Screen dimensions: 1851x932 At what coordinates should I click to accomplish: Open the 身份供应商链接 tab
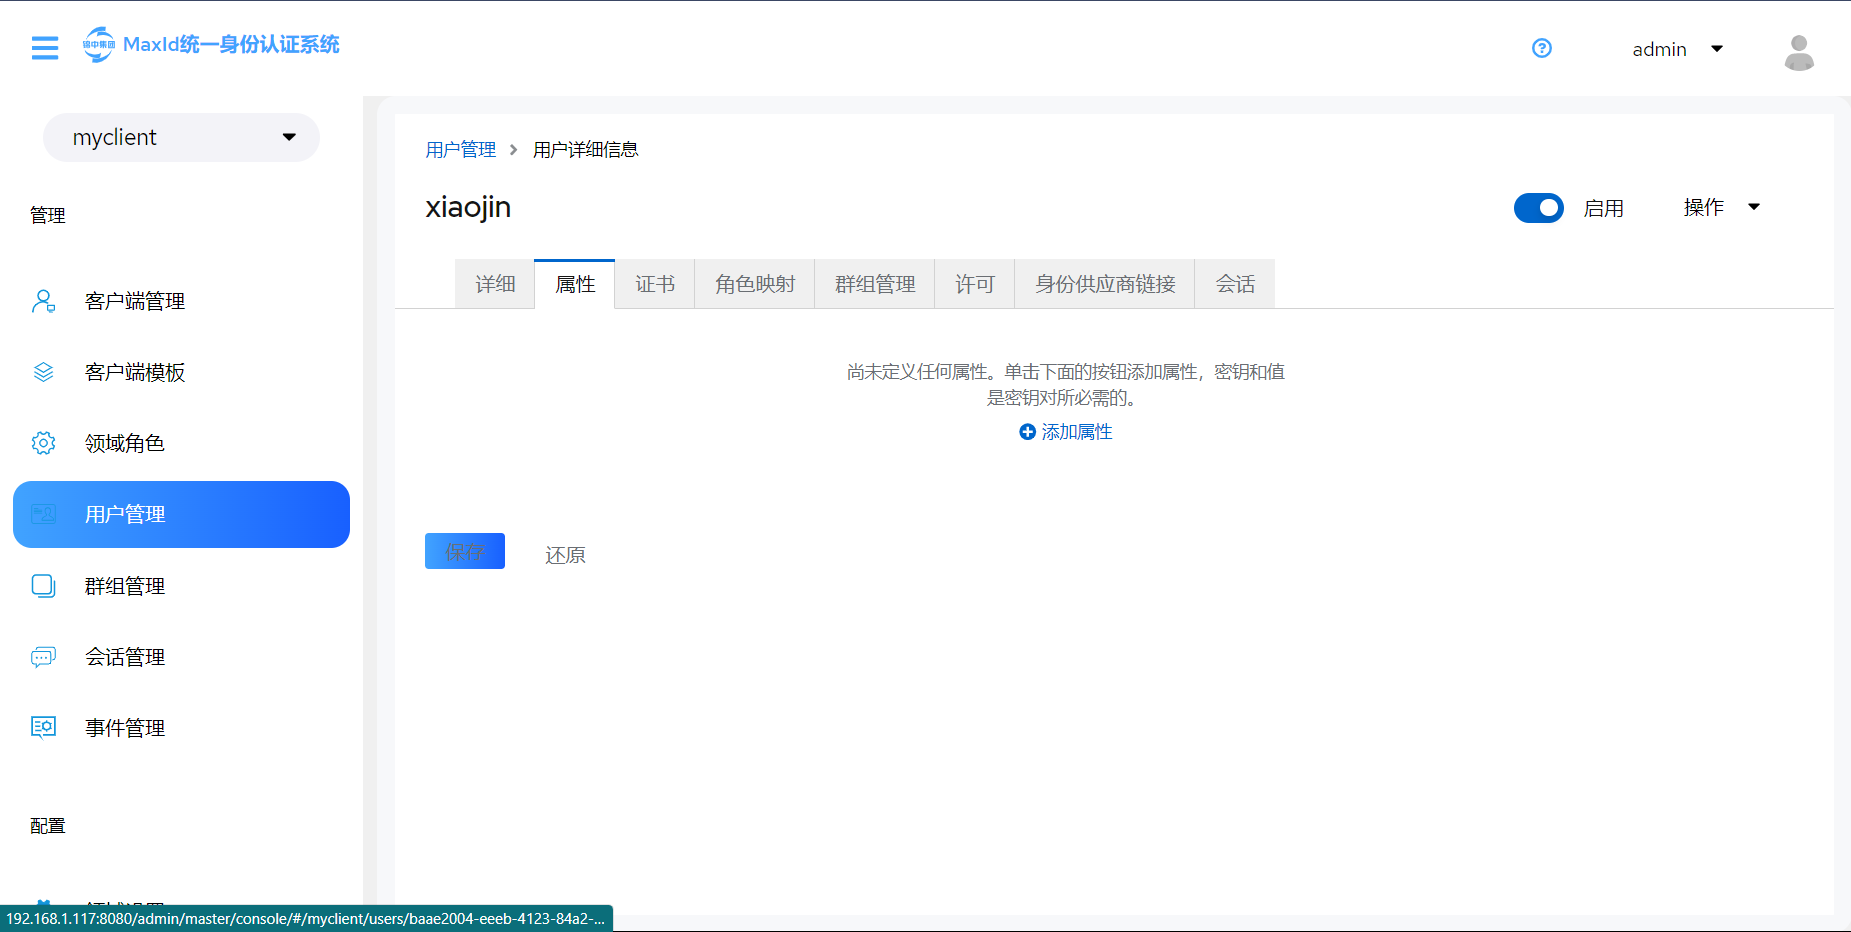1105,284
